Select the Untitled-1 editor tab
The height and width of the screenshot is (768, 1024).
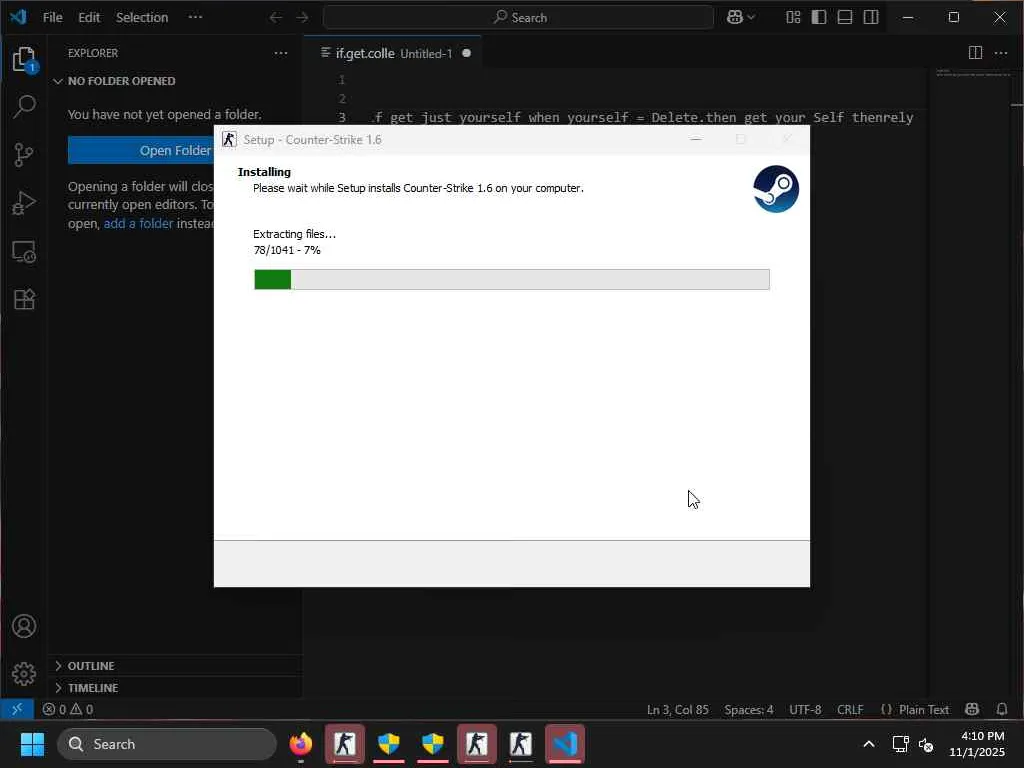[x=394, y=53]
